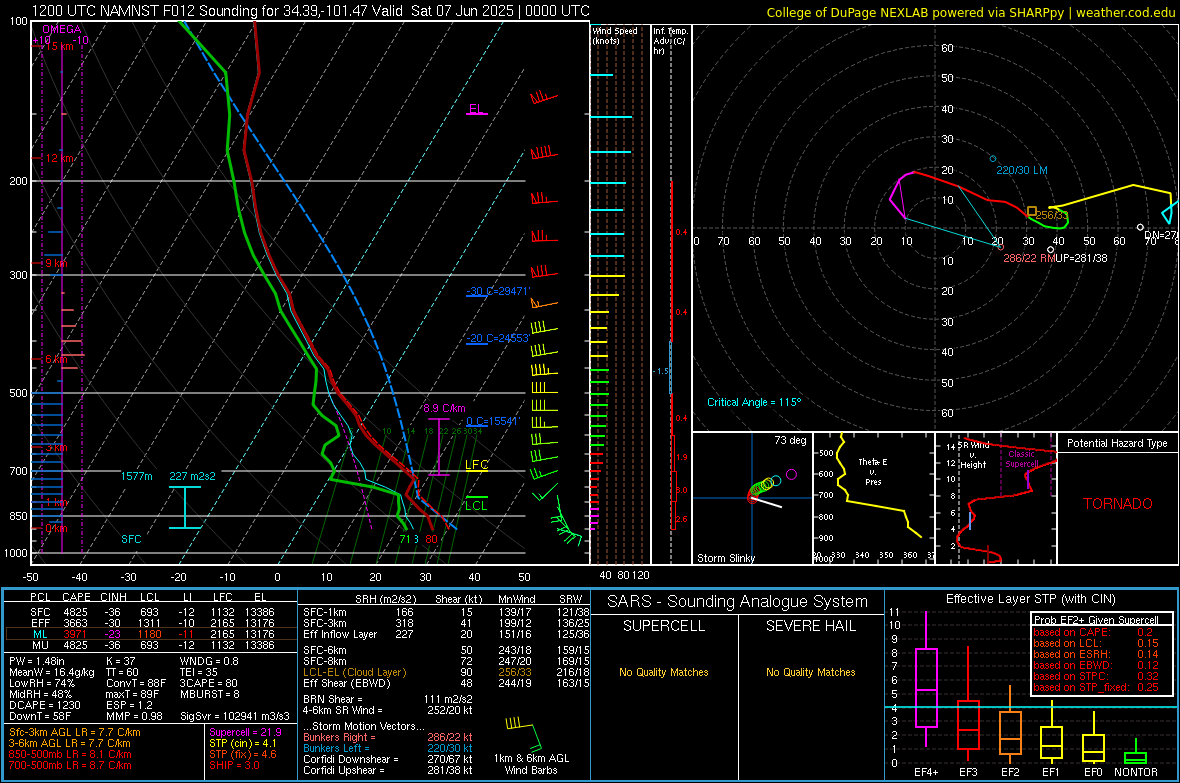Click the NONTOR label under the chart

coord(1136,772)
